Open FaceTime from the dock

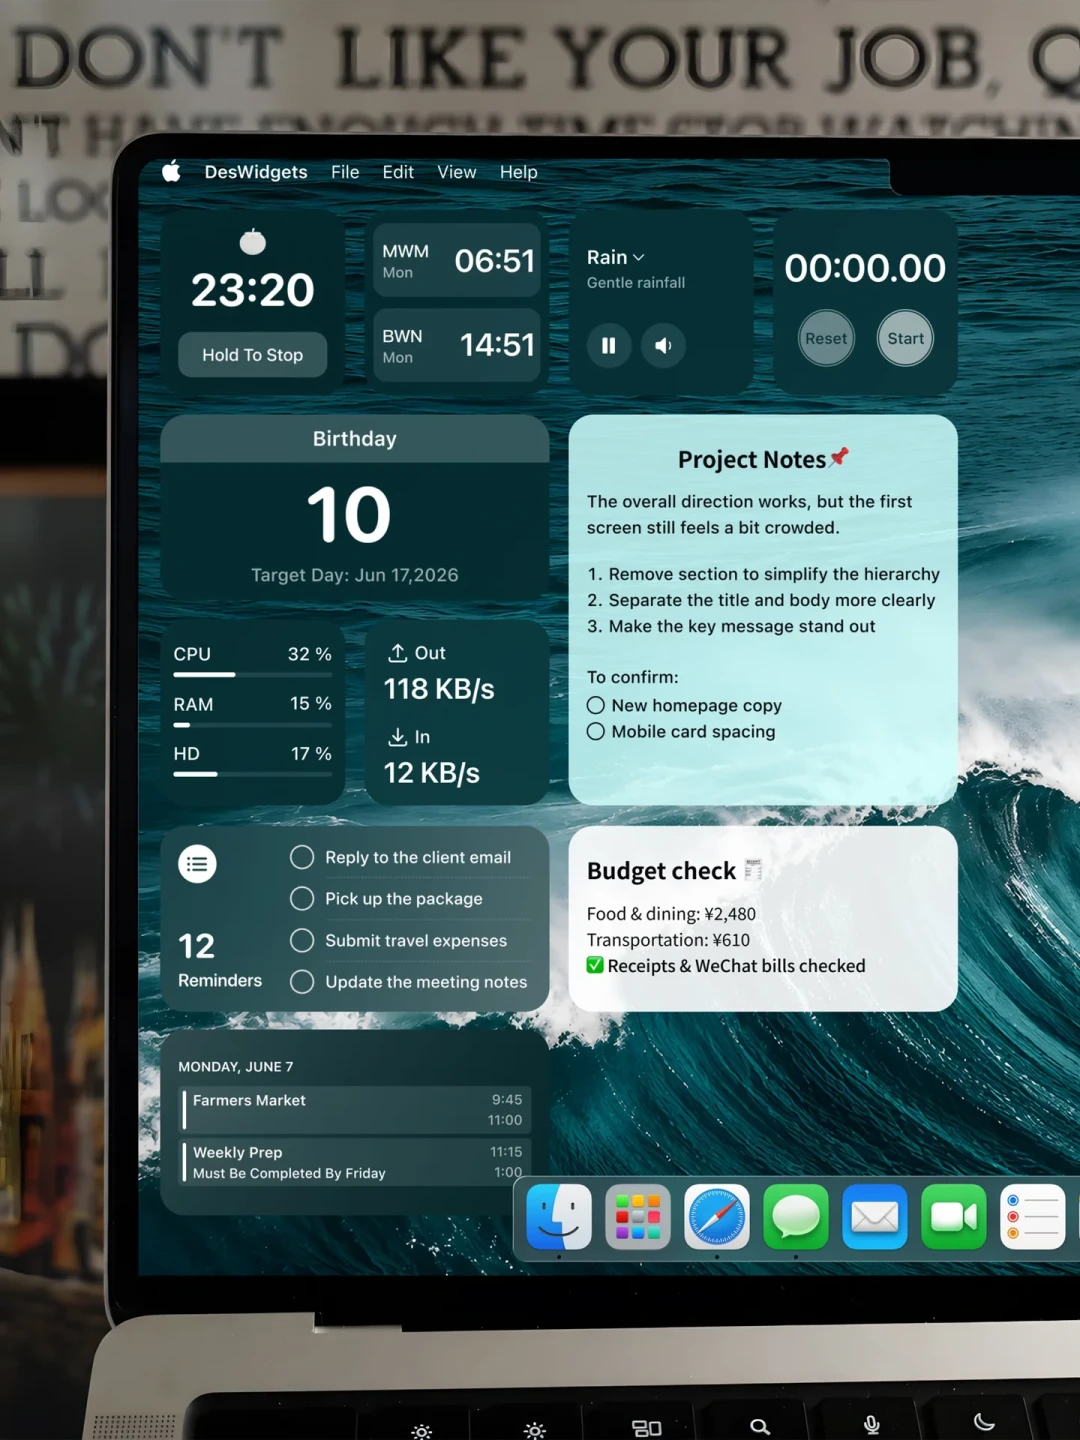coord(954,1217)
